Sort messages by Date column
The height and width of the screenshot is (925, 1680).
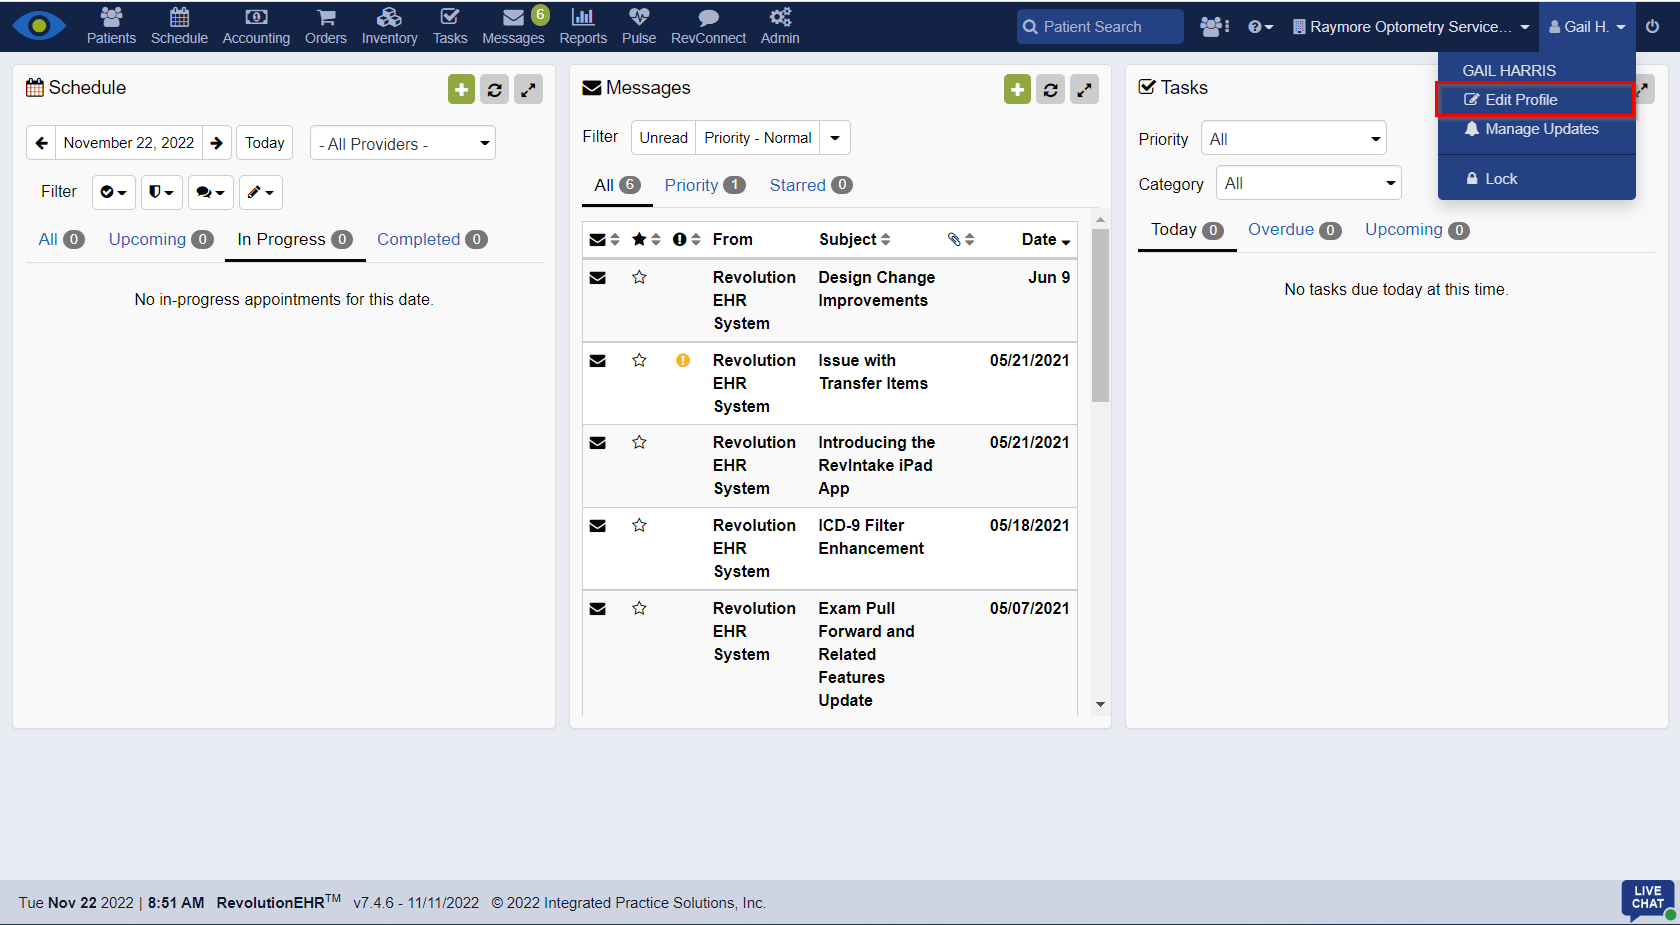pyautogui.click(x=1045, y=240)
